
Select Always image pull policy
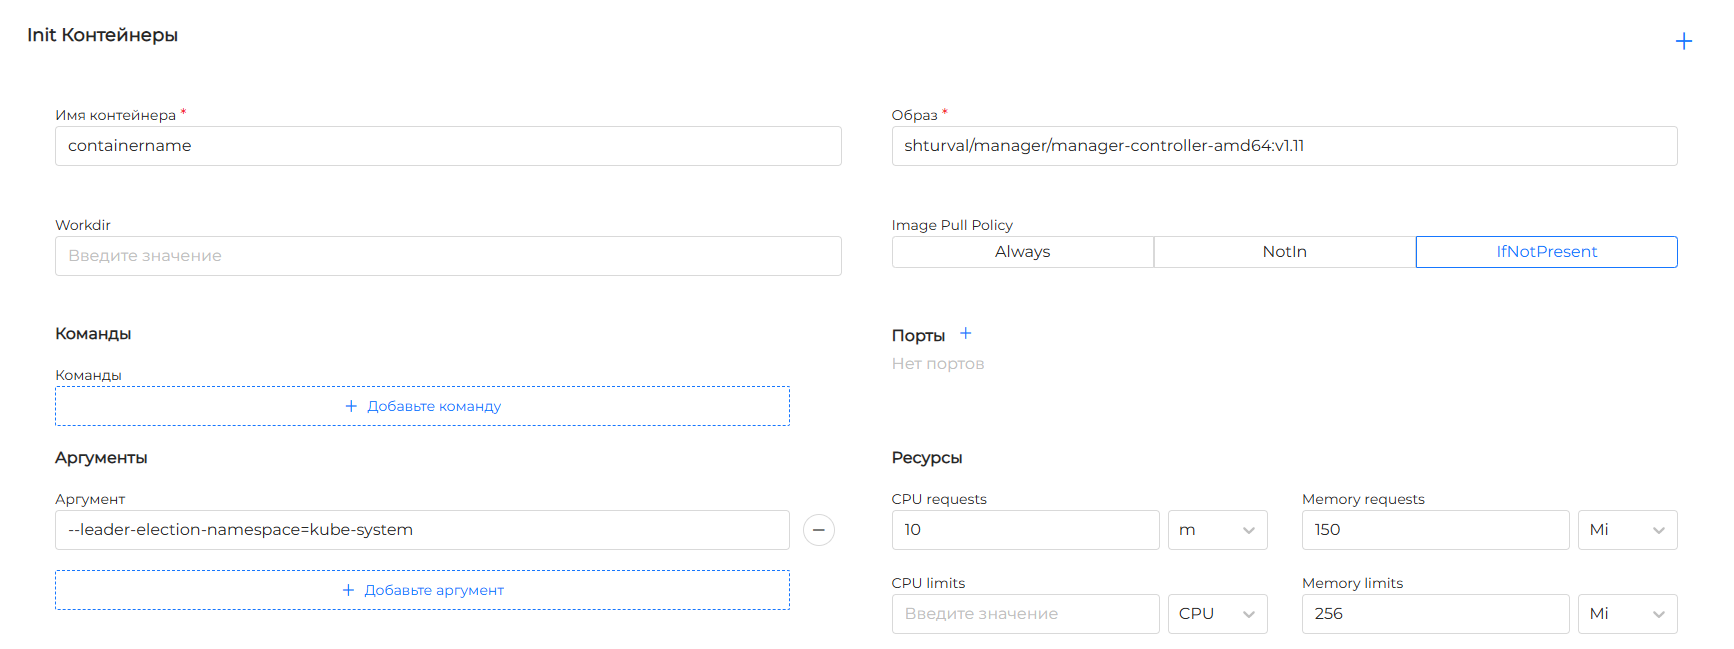(1022, 252)
